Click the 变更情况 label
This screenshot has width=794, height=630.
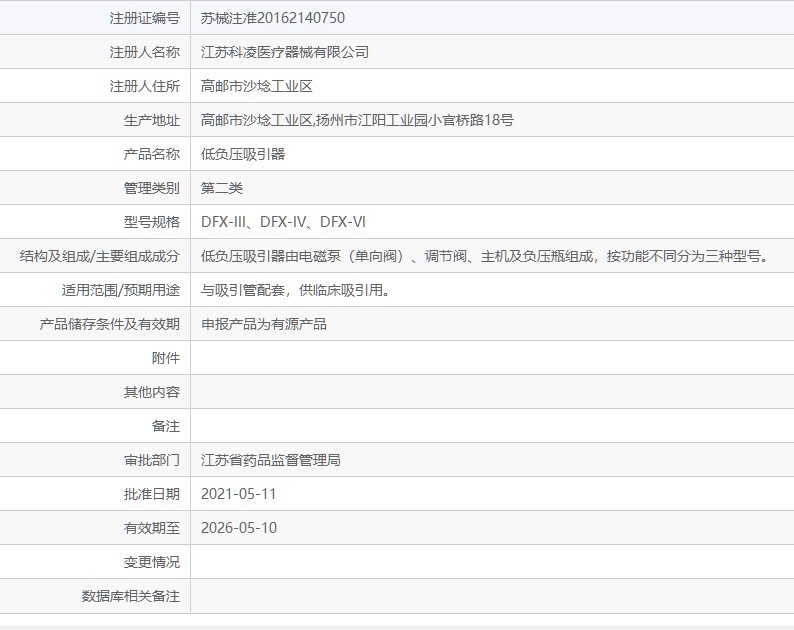(x=151, y=562)
